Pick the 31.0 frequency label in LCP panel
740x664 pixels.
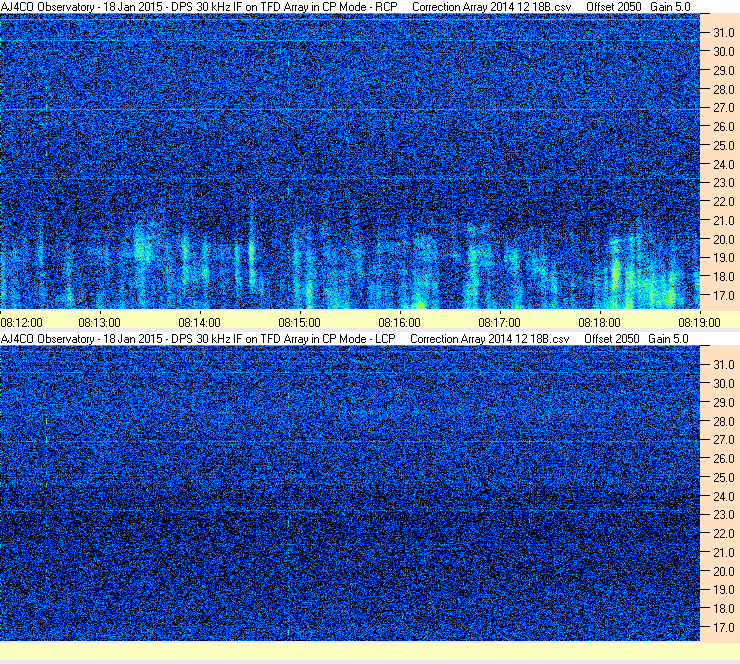724,364
